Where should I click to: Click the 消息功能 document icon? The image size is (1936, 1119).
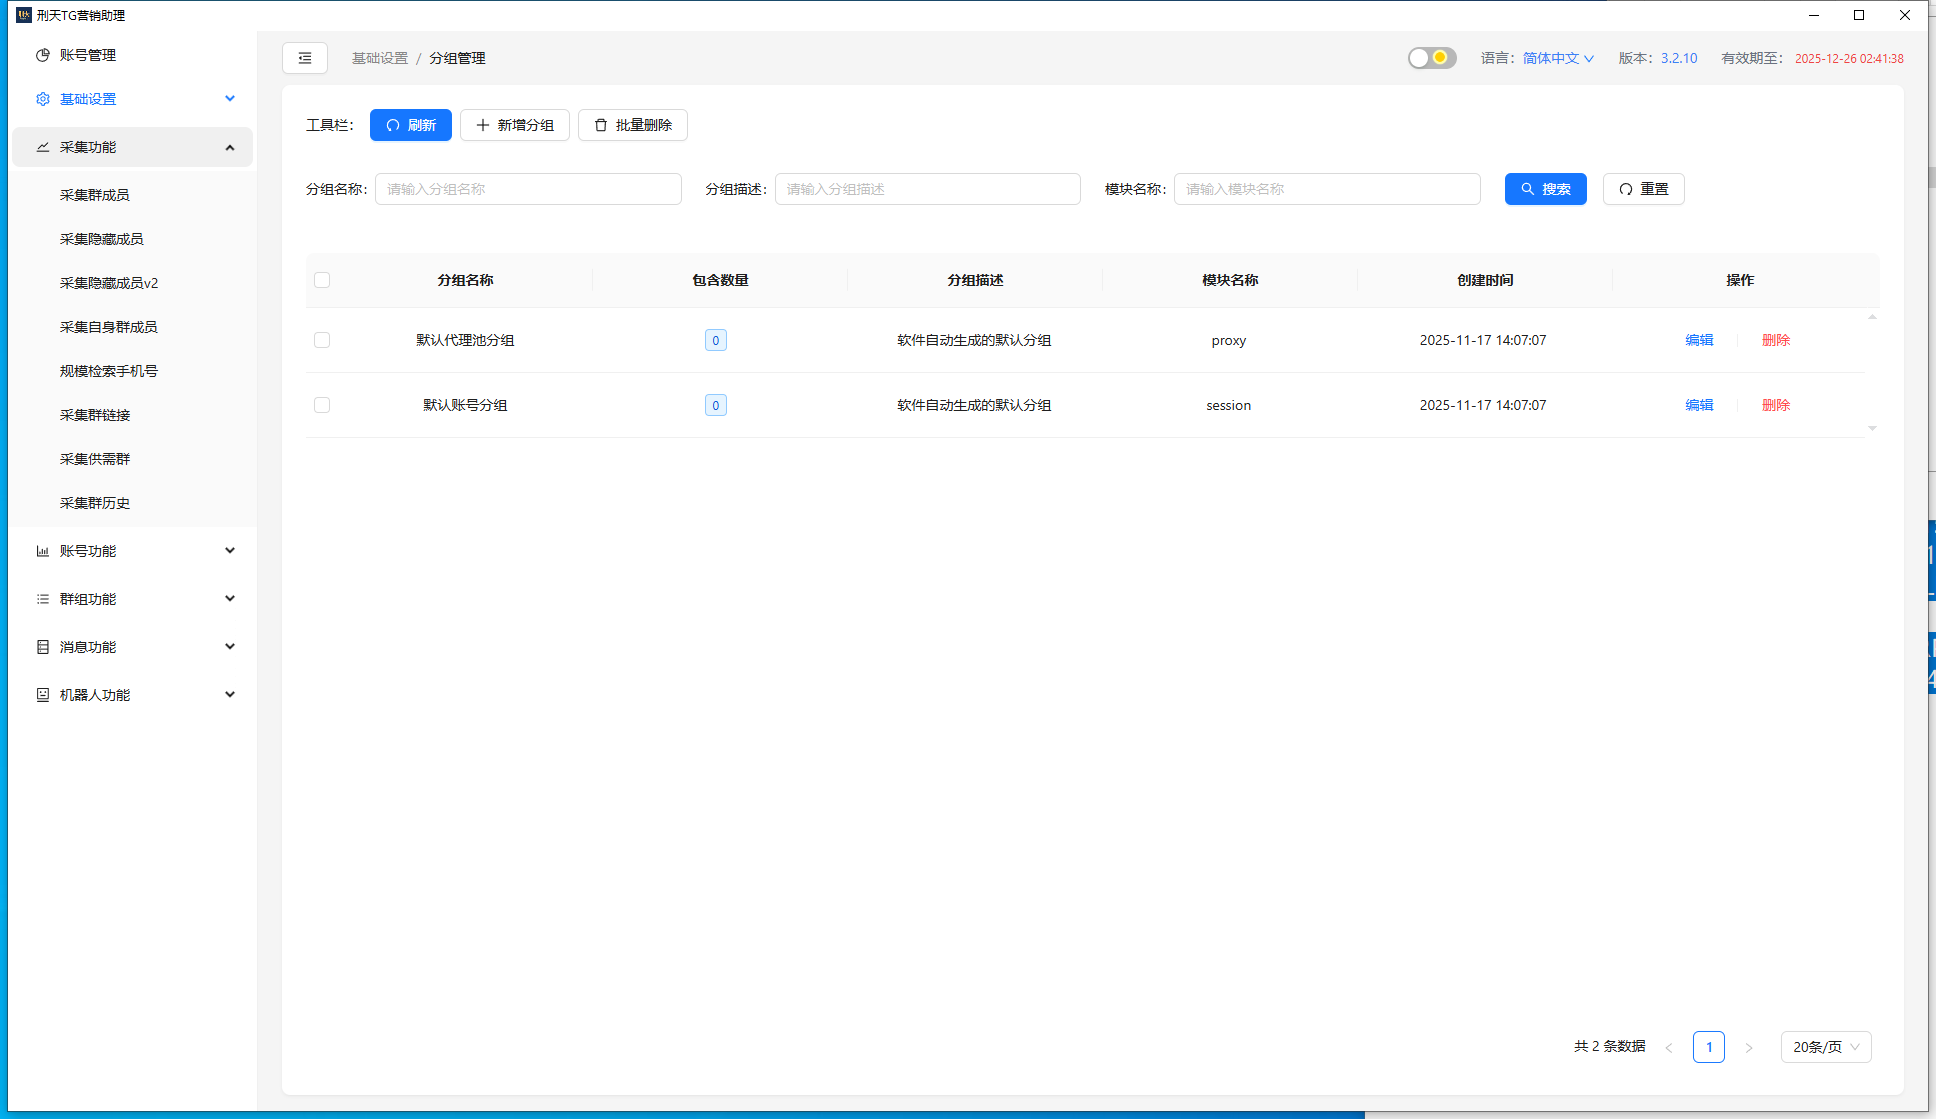click(42, 646)
